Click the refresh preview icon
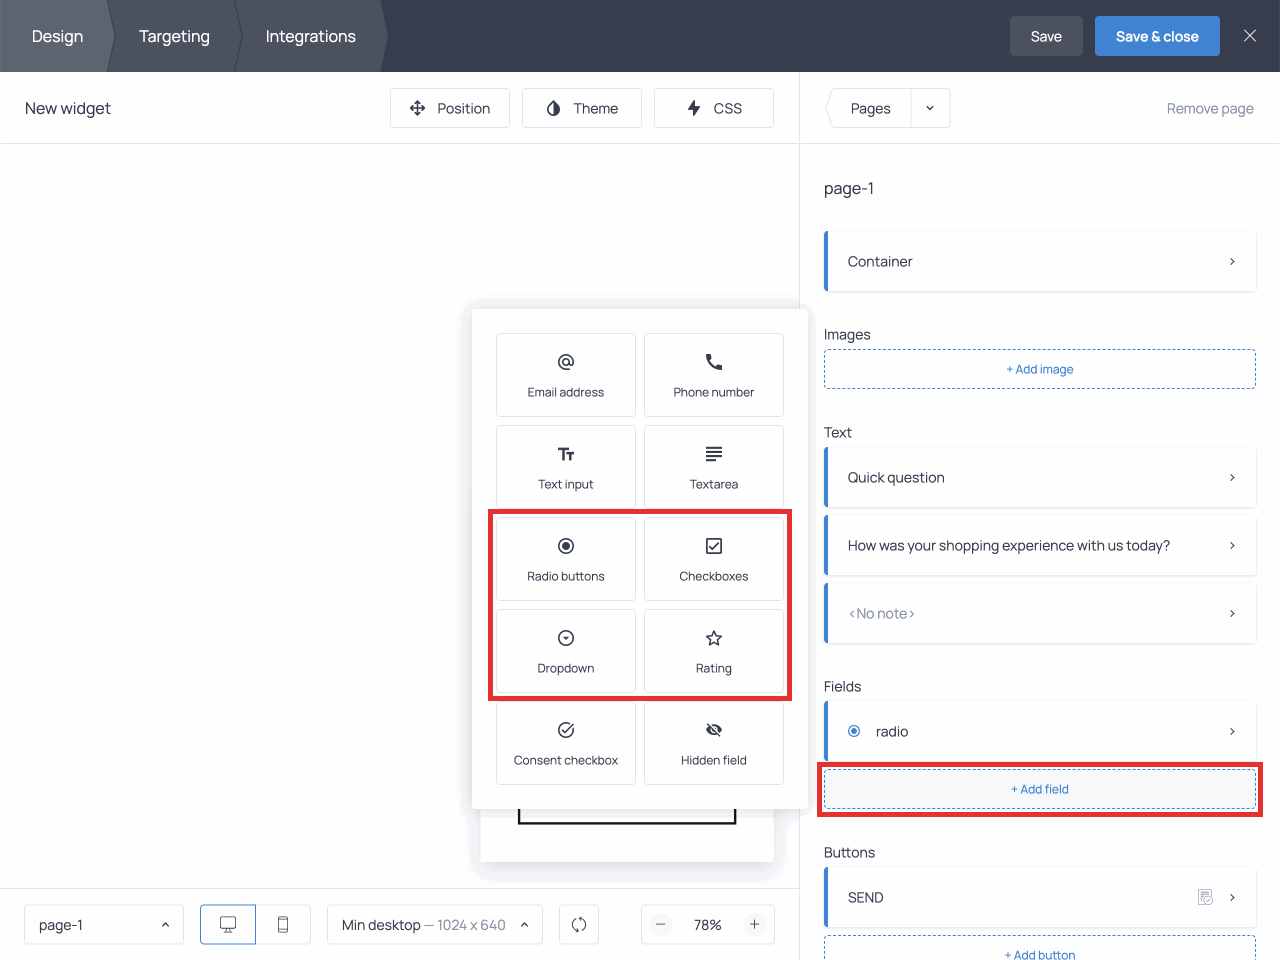This screenshot has width=1280, height=960. point(579,924)
